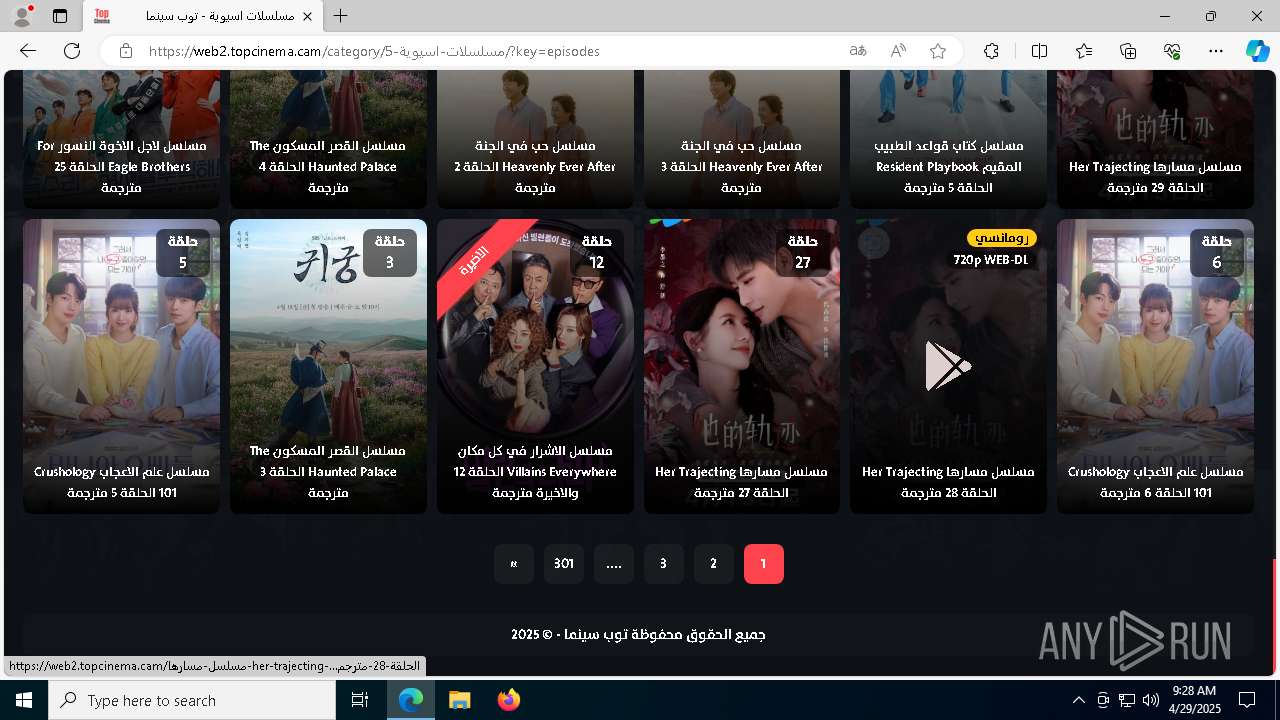Open the Collections icon
Viewport: 1280px width, 720px height.
(x=1128, y=51)
